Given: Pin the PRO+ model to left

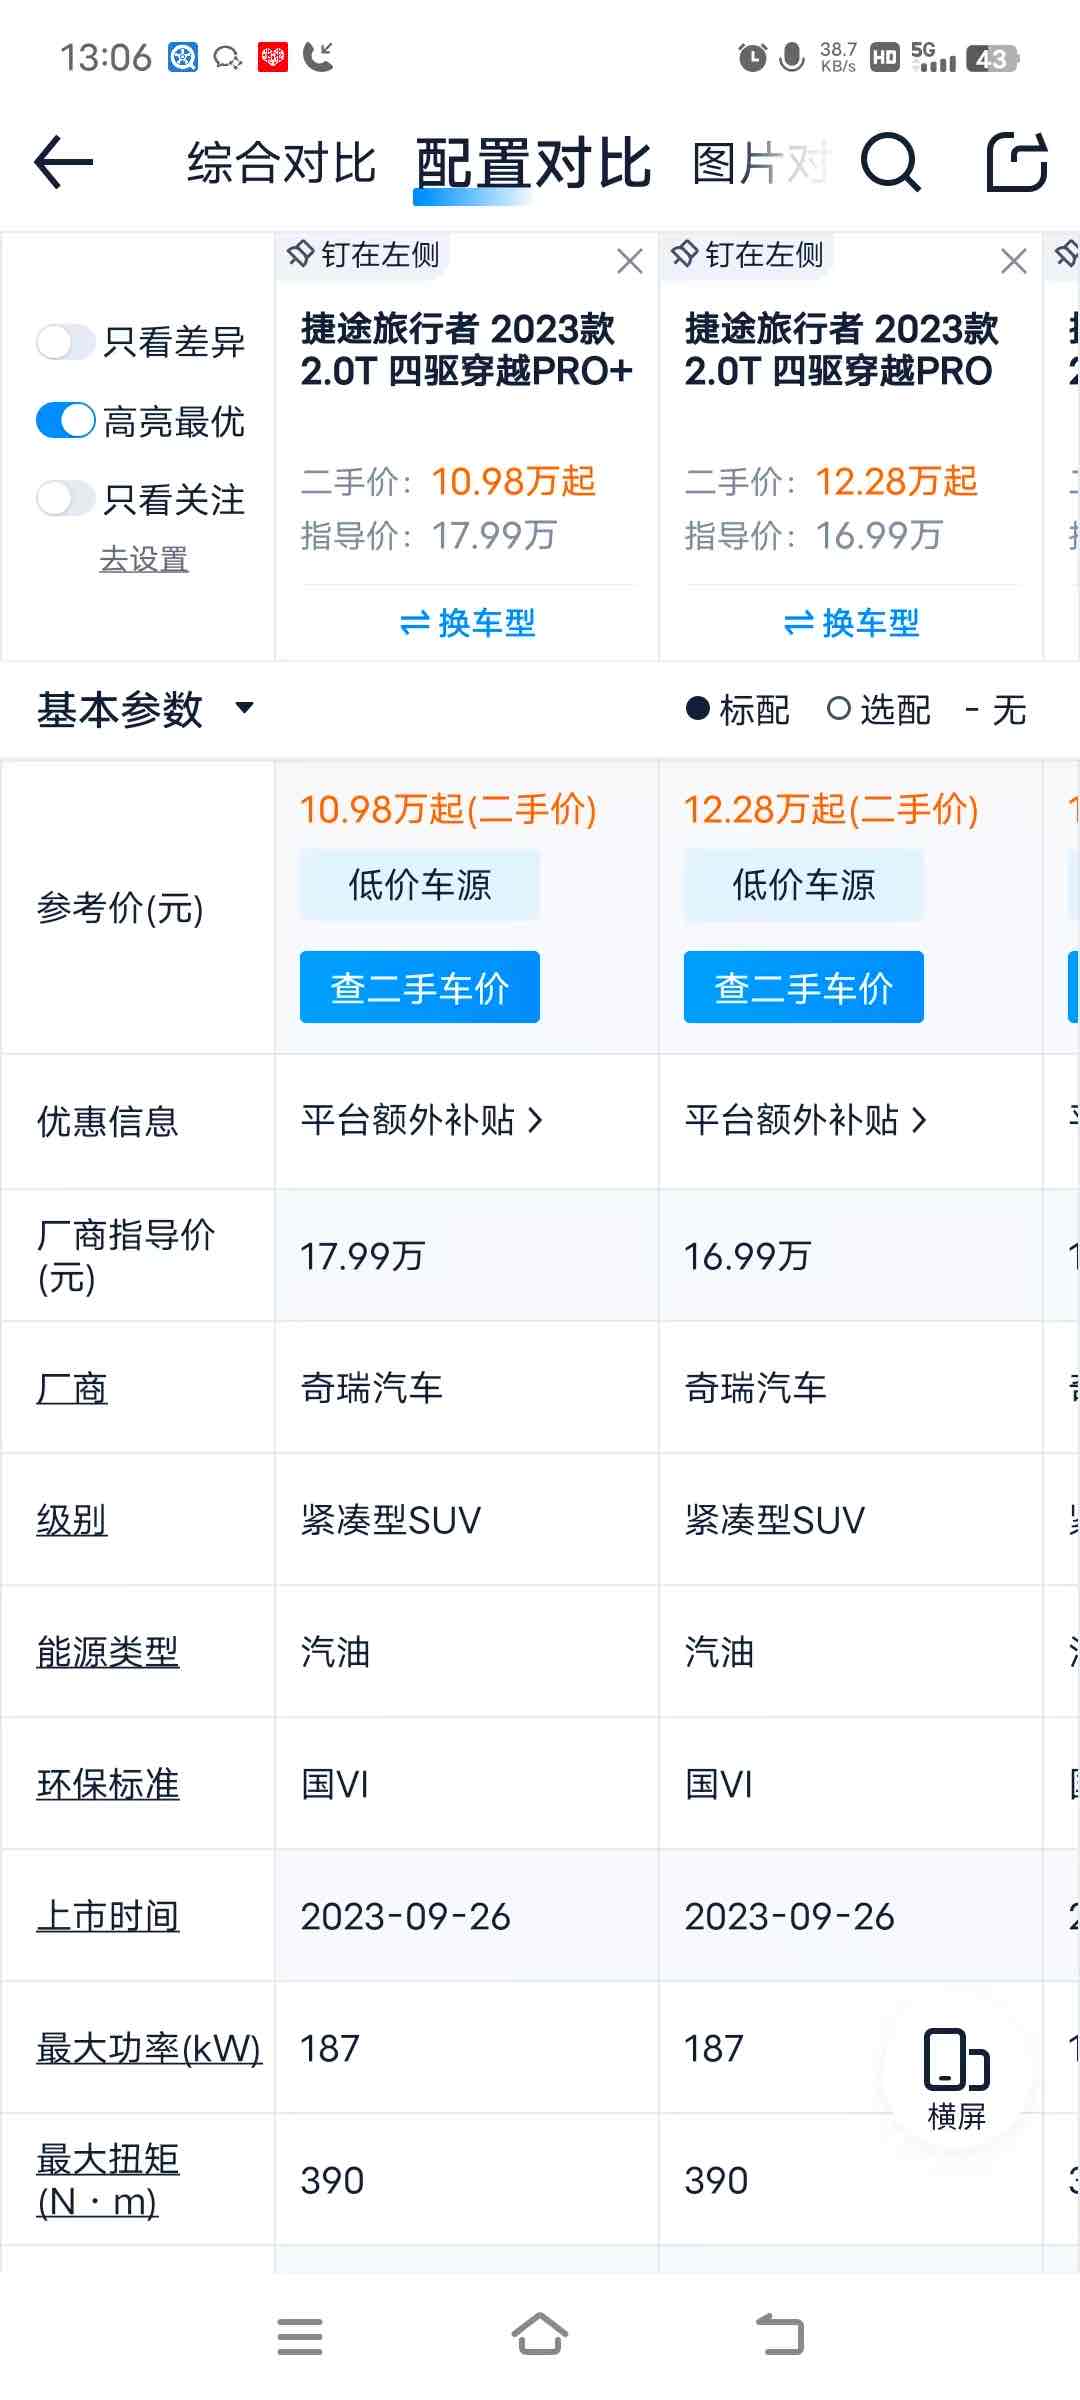Looking at the screenshot, I should pyautogui.click(x=364, y=255).
